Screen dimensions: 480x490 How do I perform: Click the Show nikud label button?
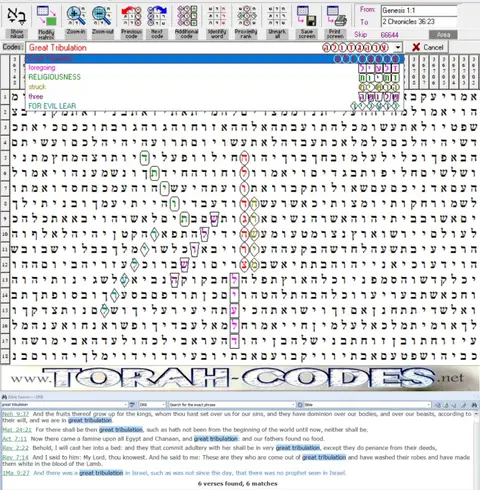pyautogui.click(x=17, y=34)
